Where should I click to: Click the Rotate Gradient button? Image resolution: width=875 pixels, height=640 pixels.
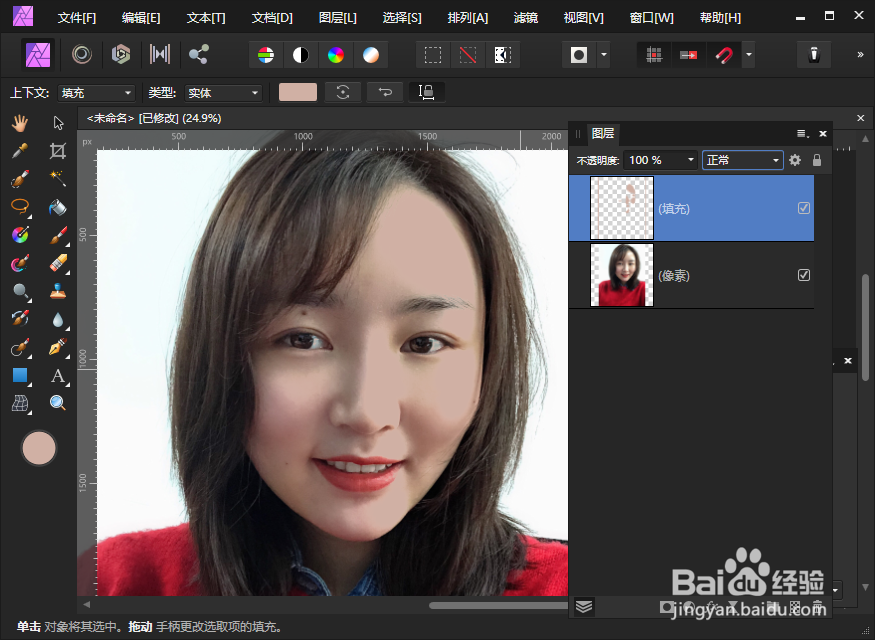coord(343,92)
